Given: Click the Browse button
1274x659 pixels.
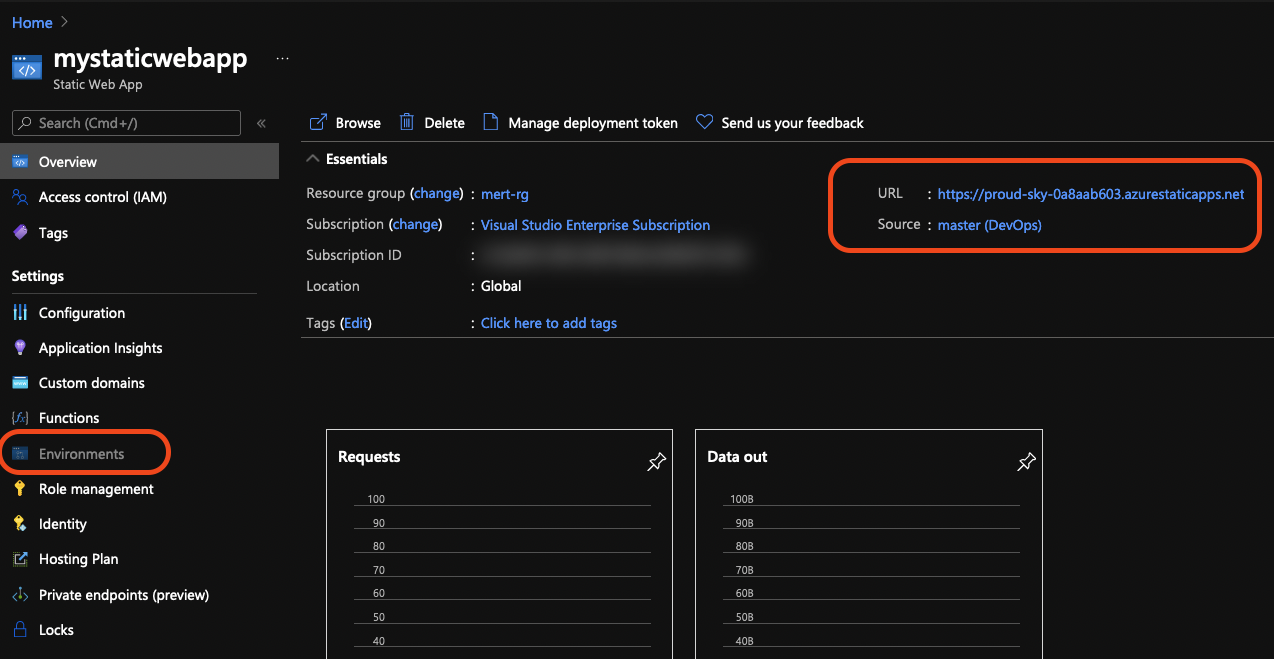Looking at the screenshot, I should coord(345,122).
